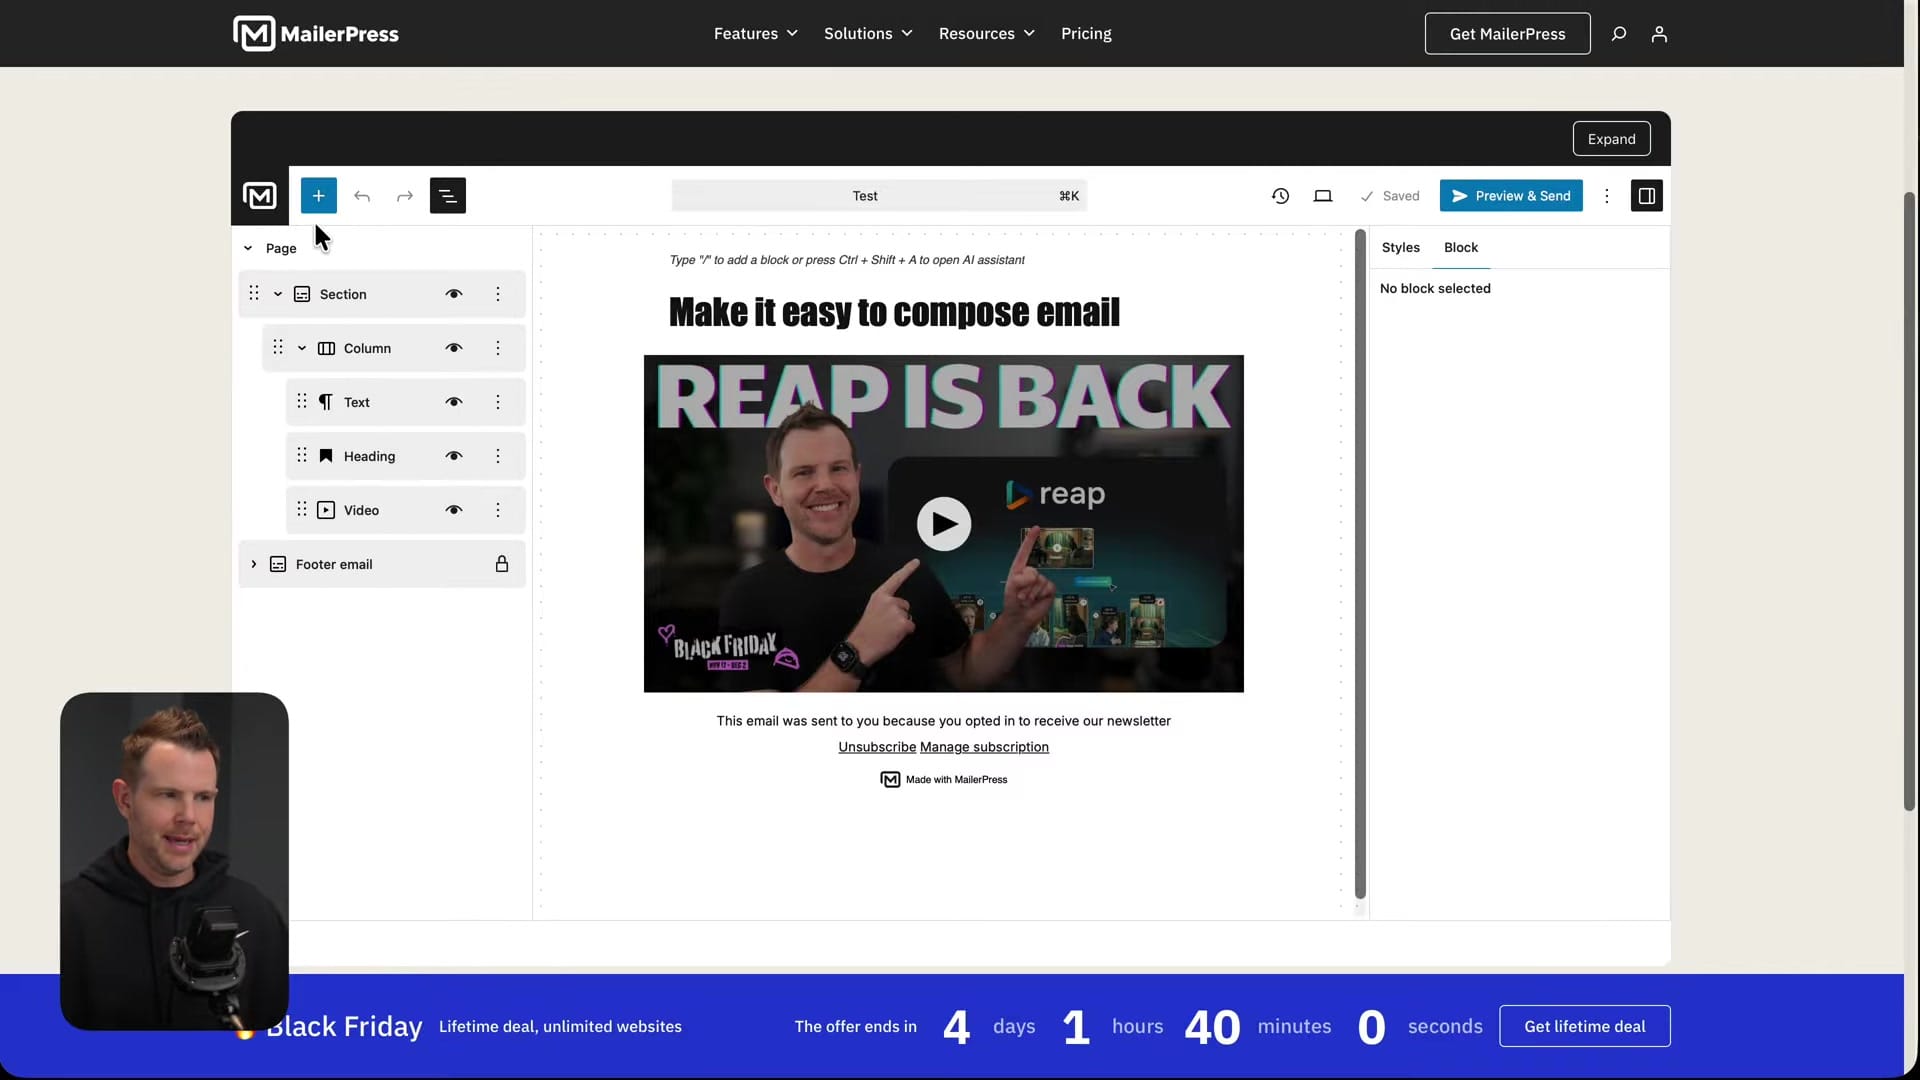Collapse the Column tree item
The image size is (1920, 1080).
coord(302,348)
